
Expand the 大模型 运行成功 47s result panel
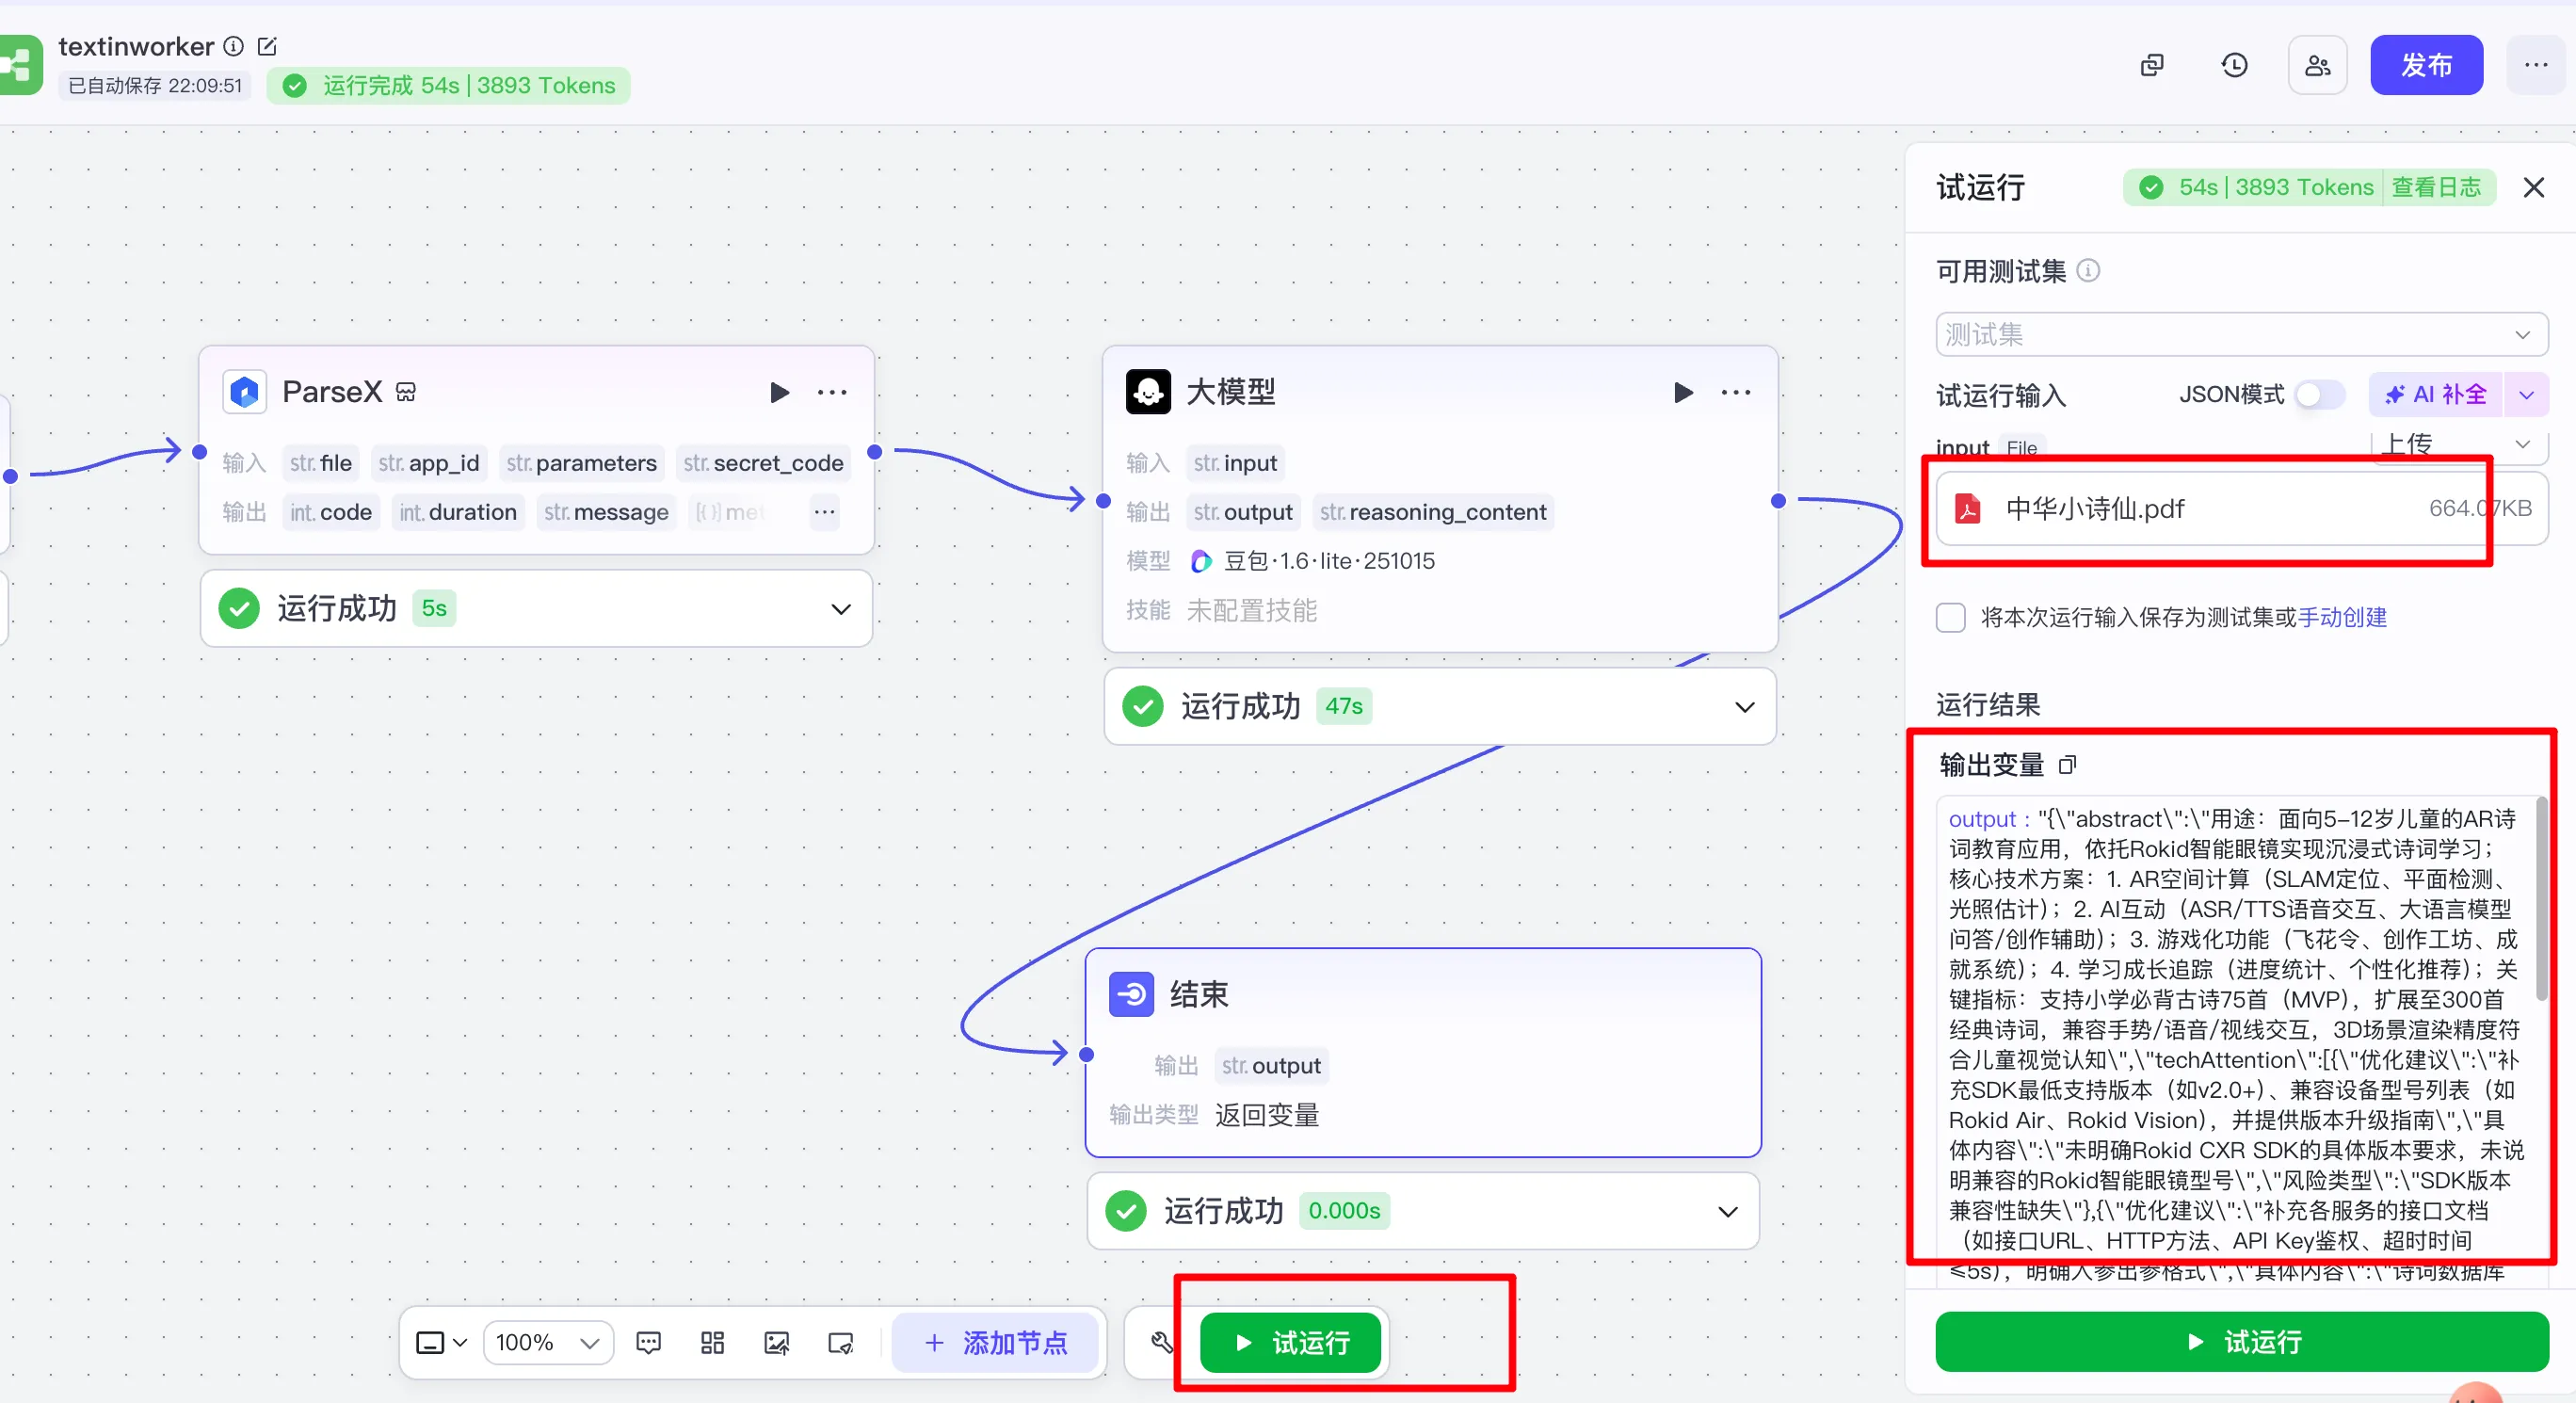(1744, 707)
